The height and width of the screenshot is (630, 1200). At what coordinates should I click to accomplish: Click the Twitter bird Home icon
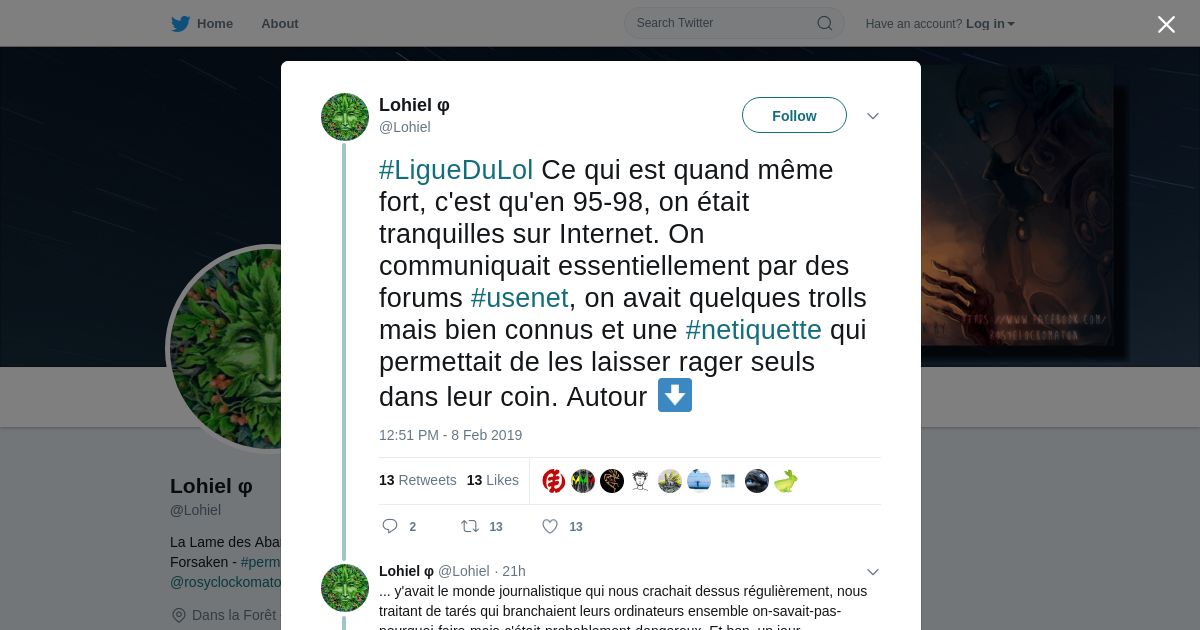point(180,23)
